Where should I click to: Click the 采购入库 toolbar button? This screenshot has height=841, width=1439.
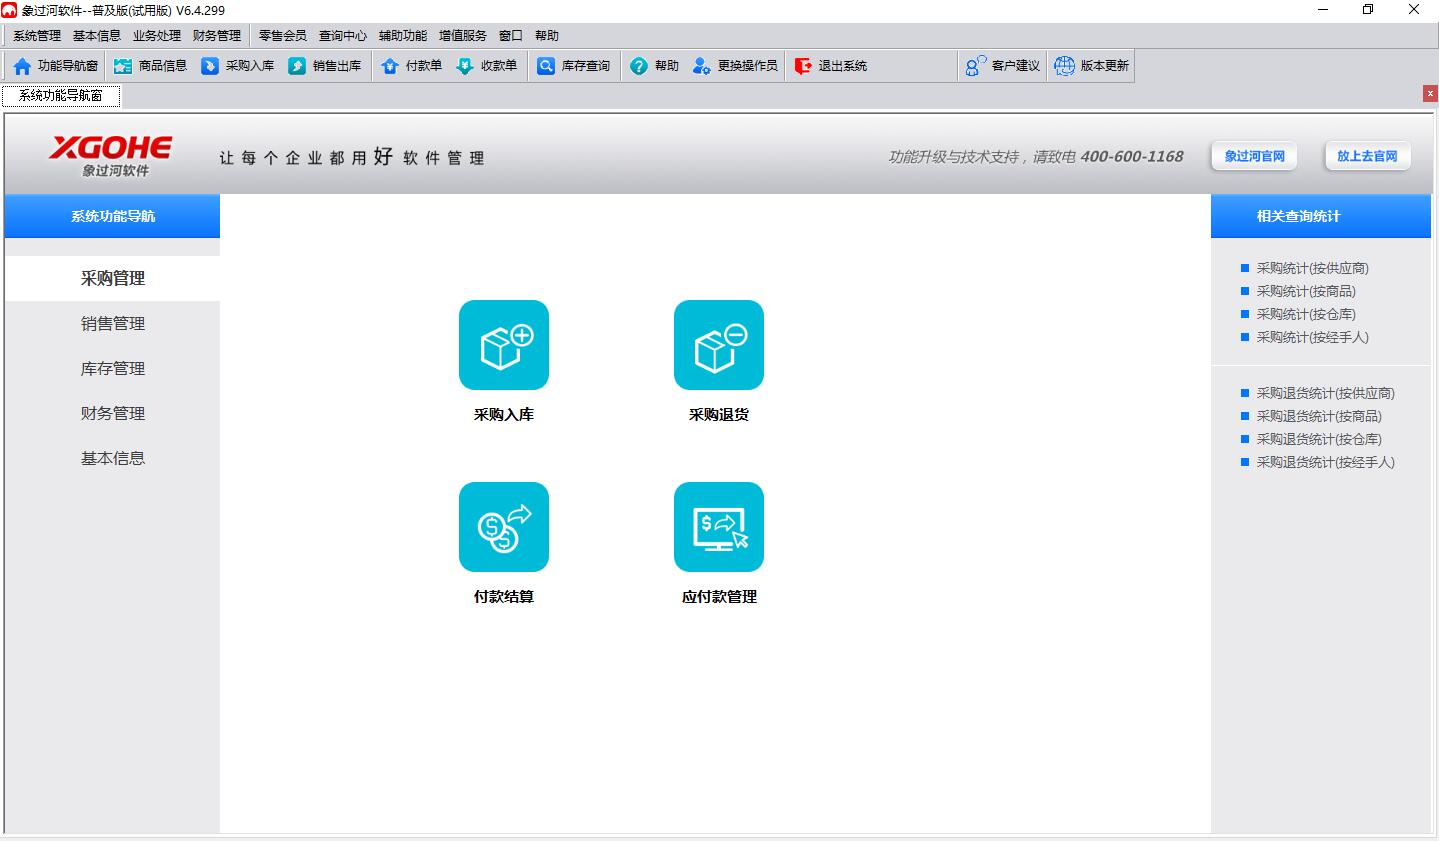pyautogui.click(x=238, y=66)
